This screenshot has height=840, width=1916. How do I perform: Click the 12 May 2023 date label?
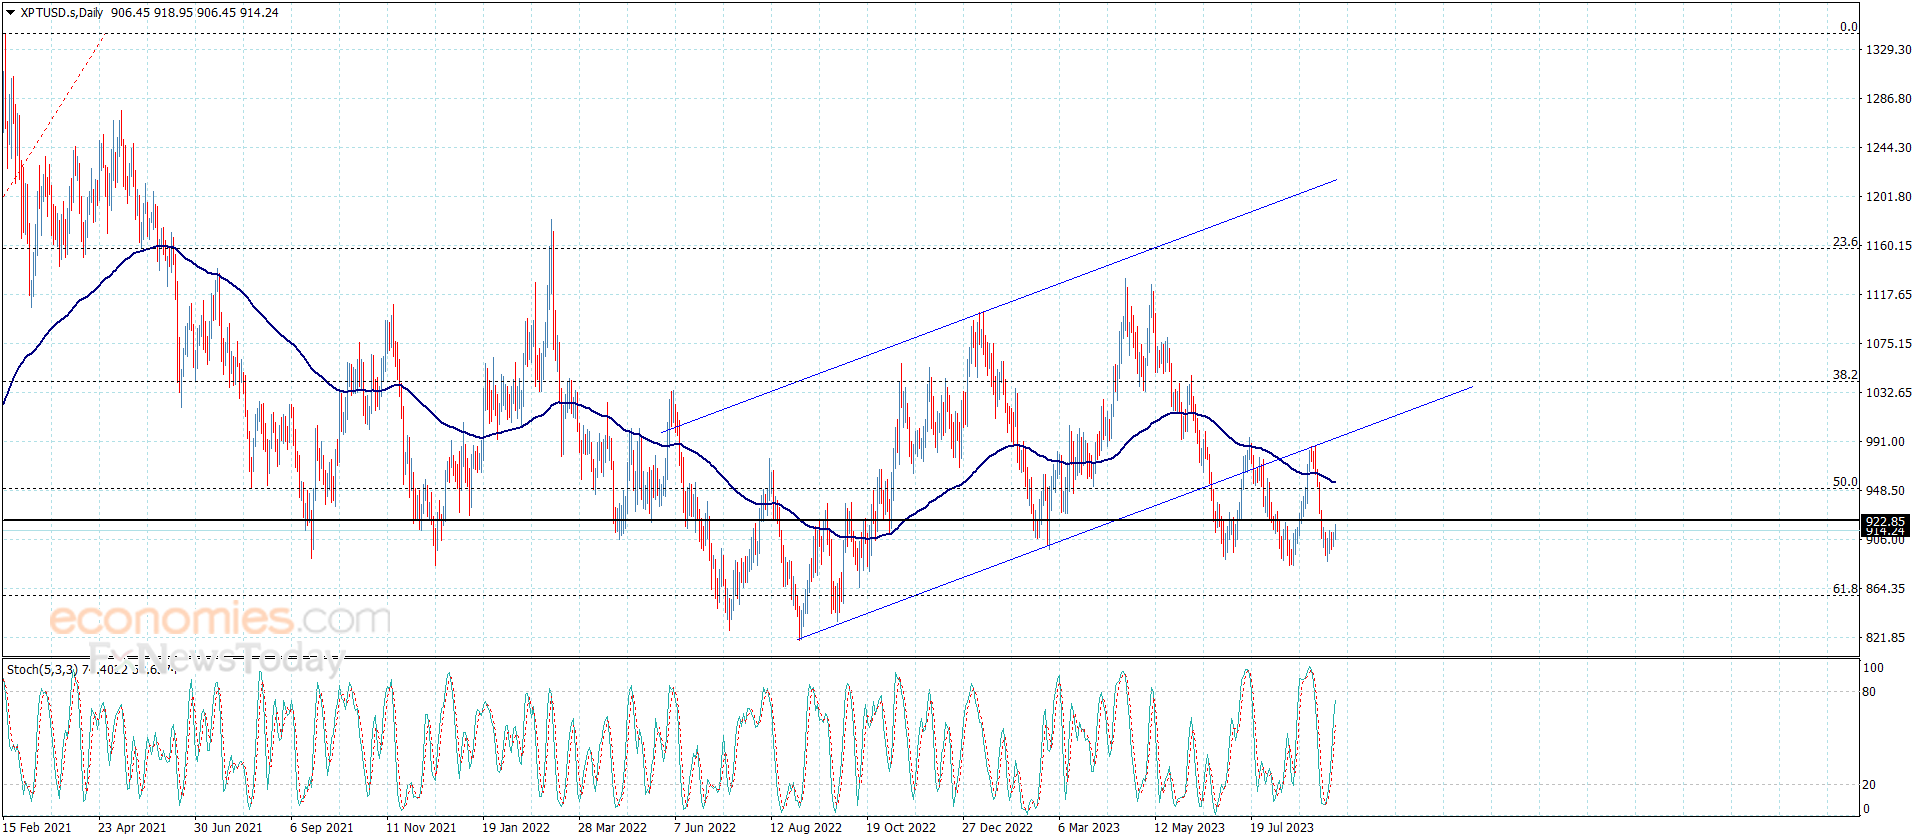(x=1189, y=827)
